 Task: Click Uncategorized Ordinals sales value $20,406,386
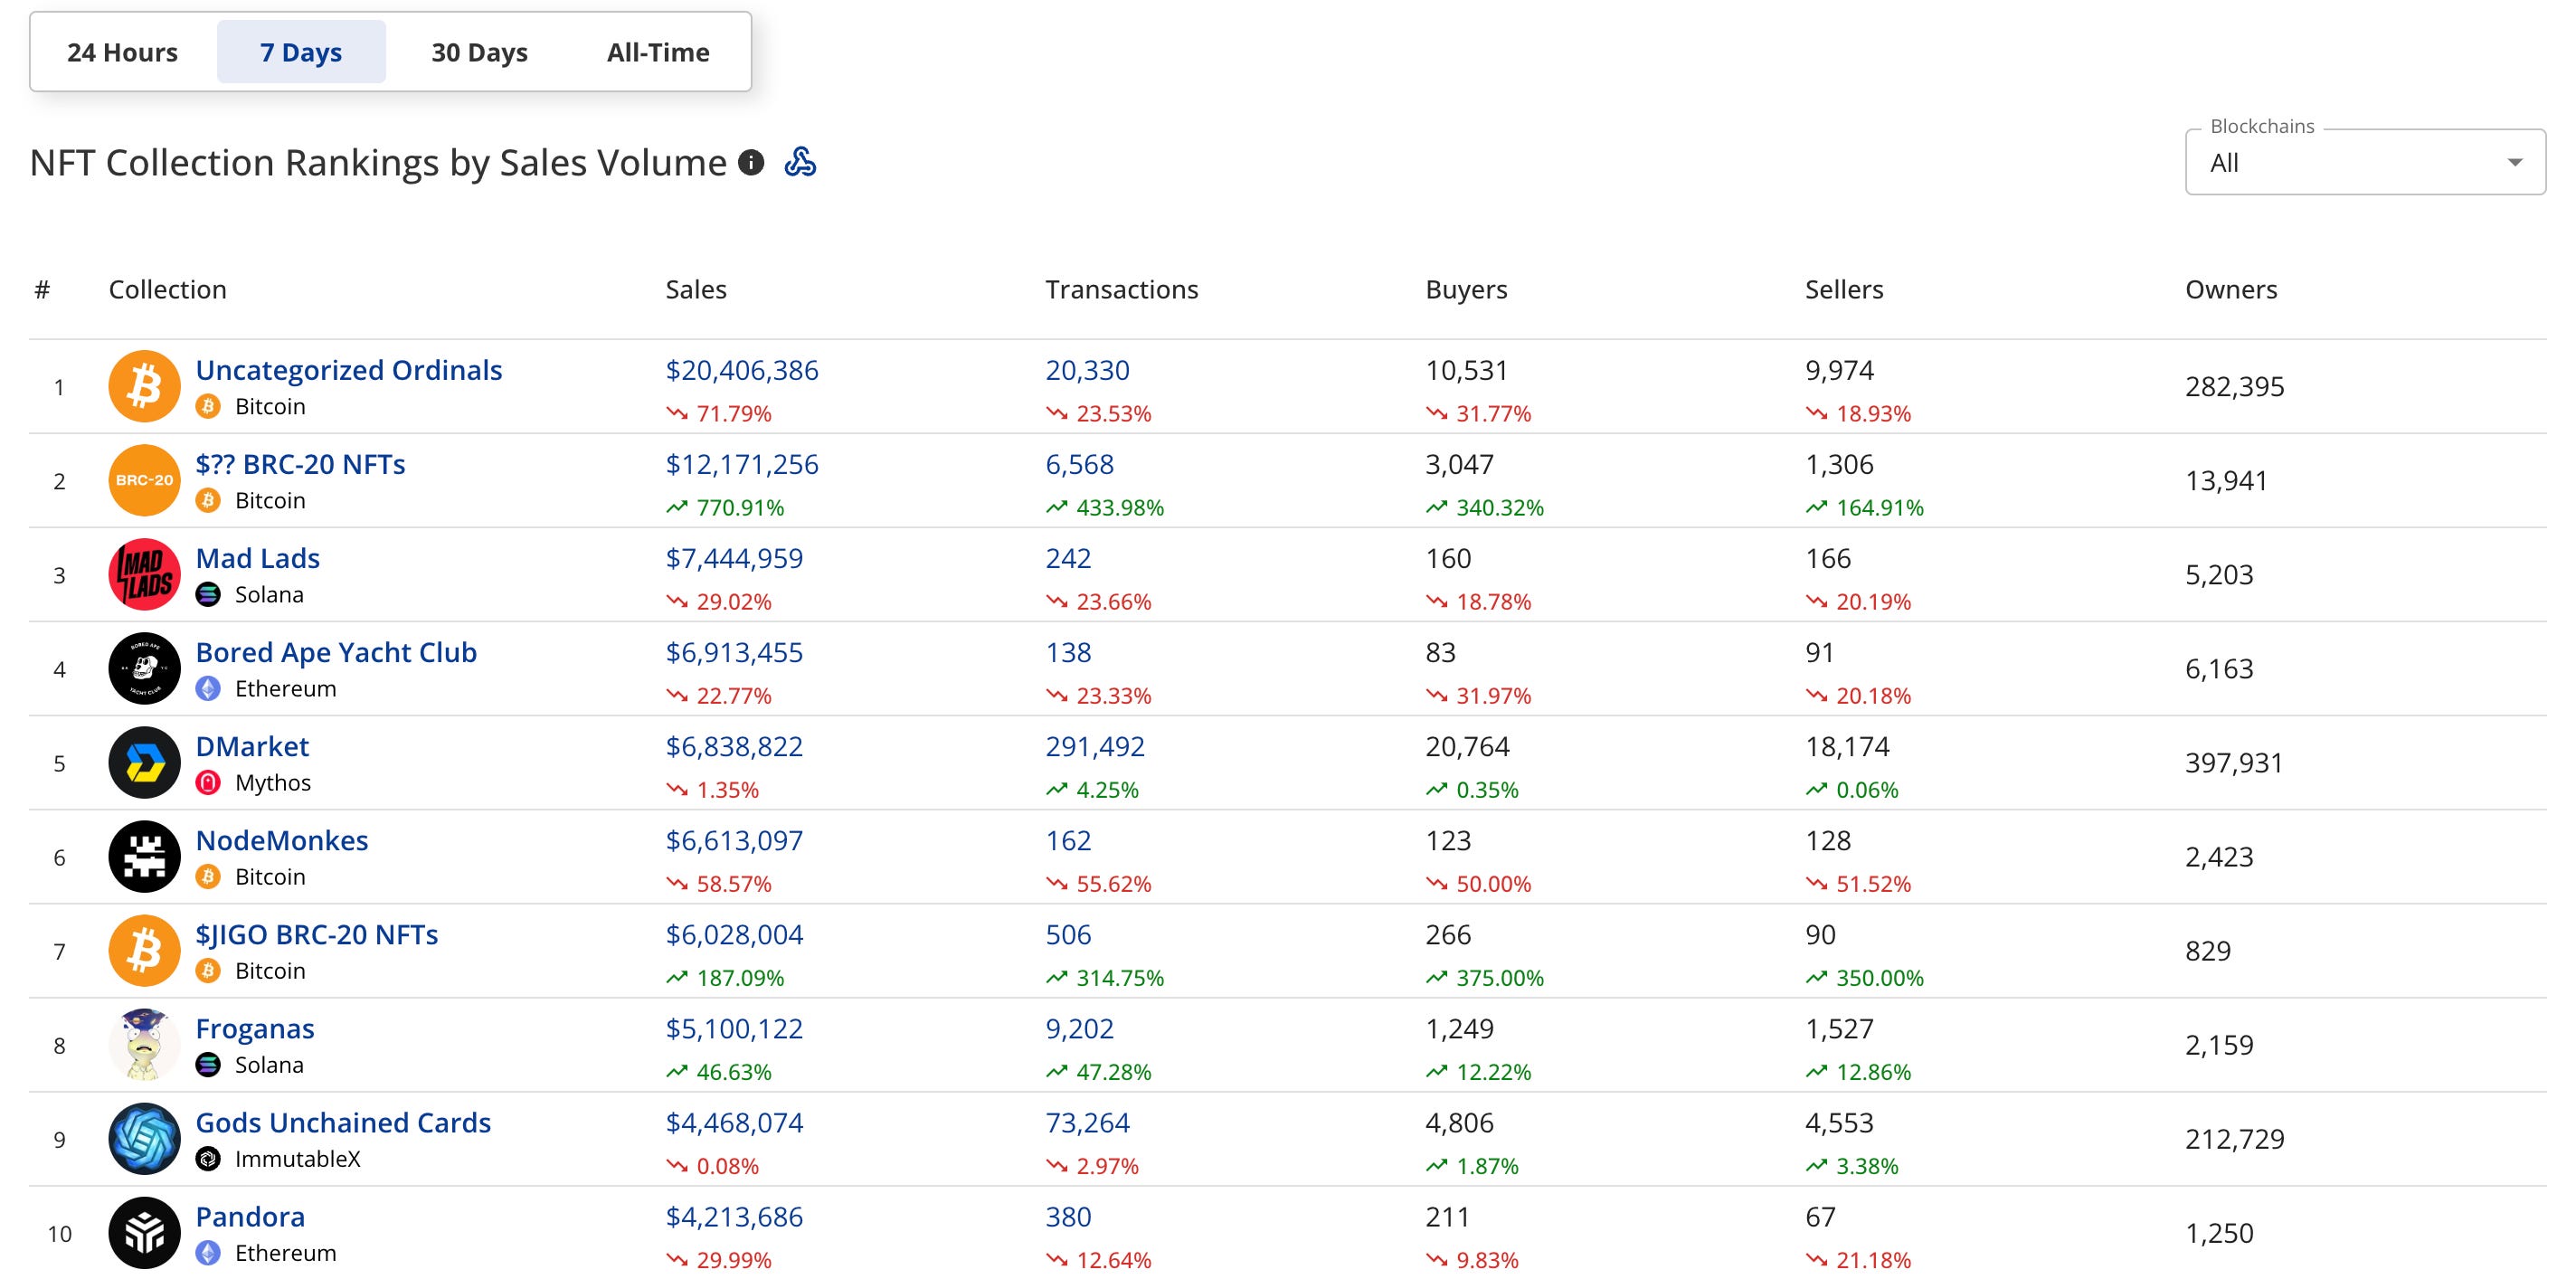(x=741, y=370)
